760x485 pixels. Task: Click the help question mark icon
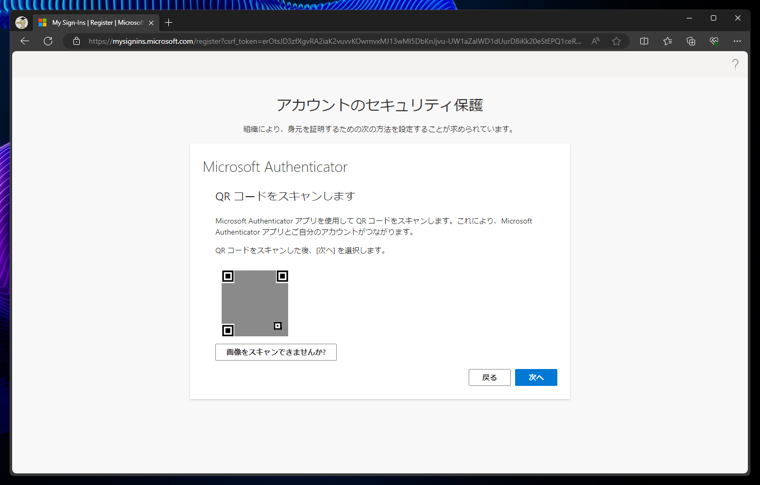735,64
